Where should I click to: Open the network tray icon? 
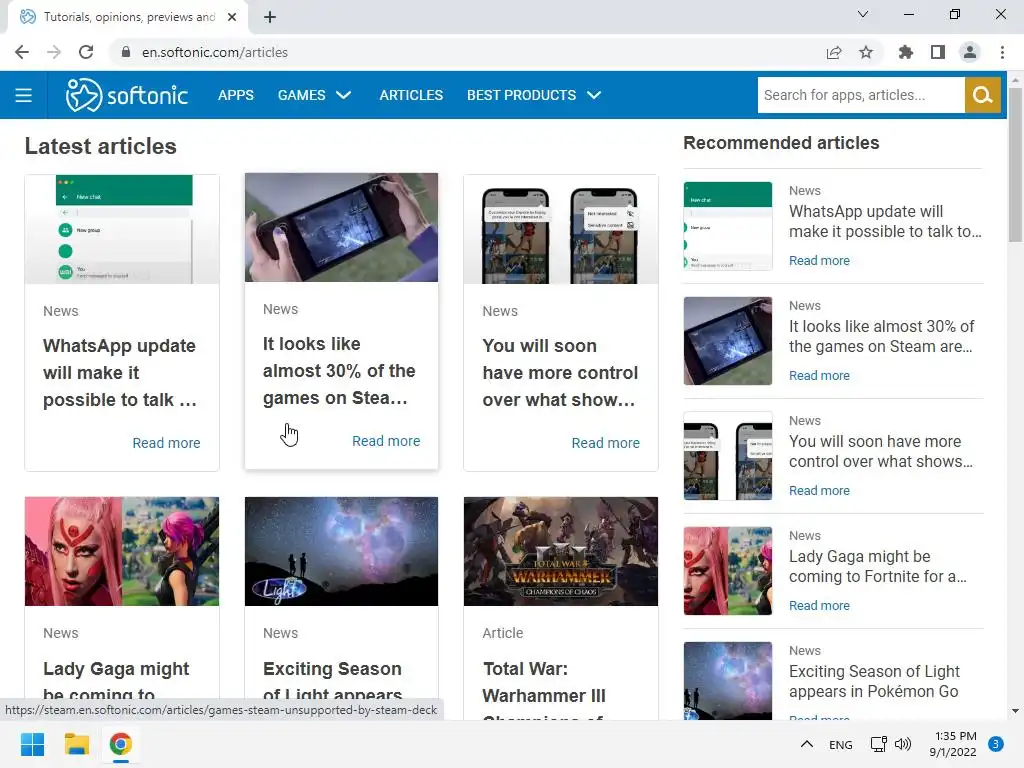coord(878,744)
